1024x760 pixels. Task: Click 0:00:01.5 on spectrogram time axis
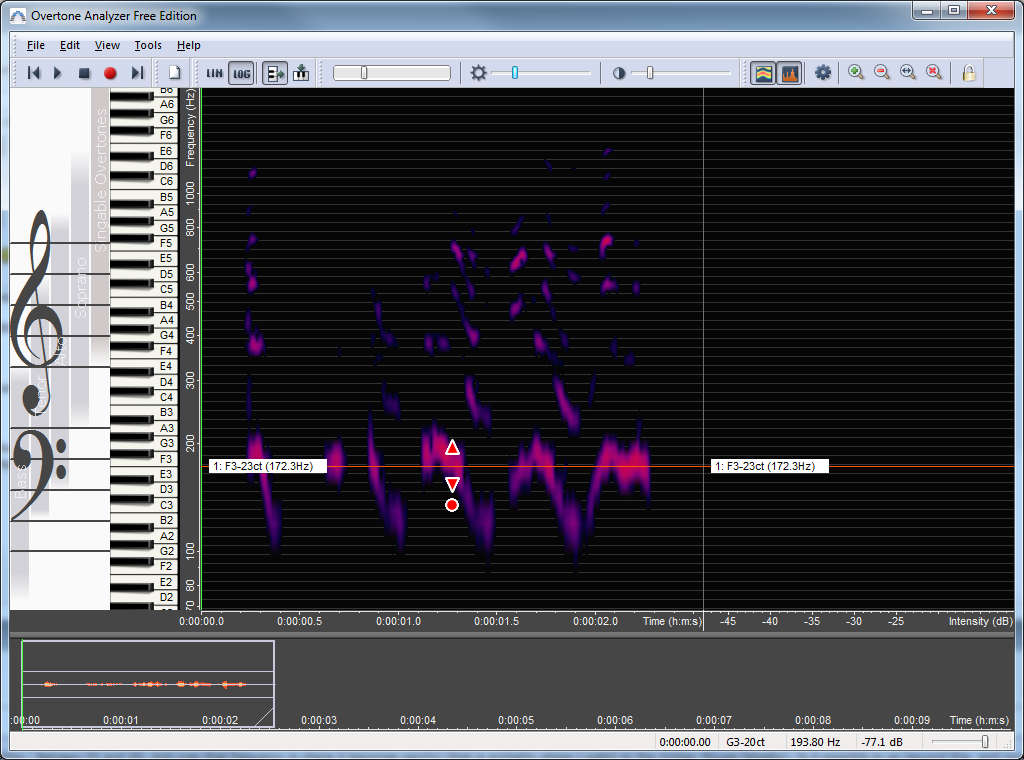(x=496, y=621)
